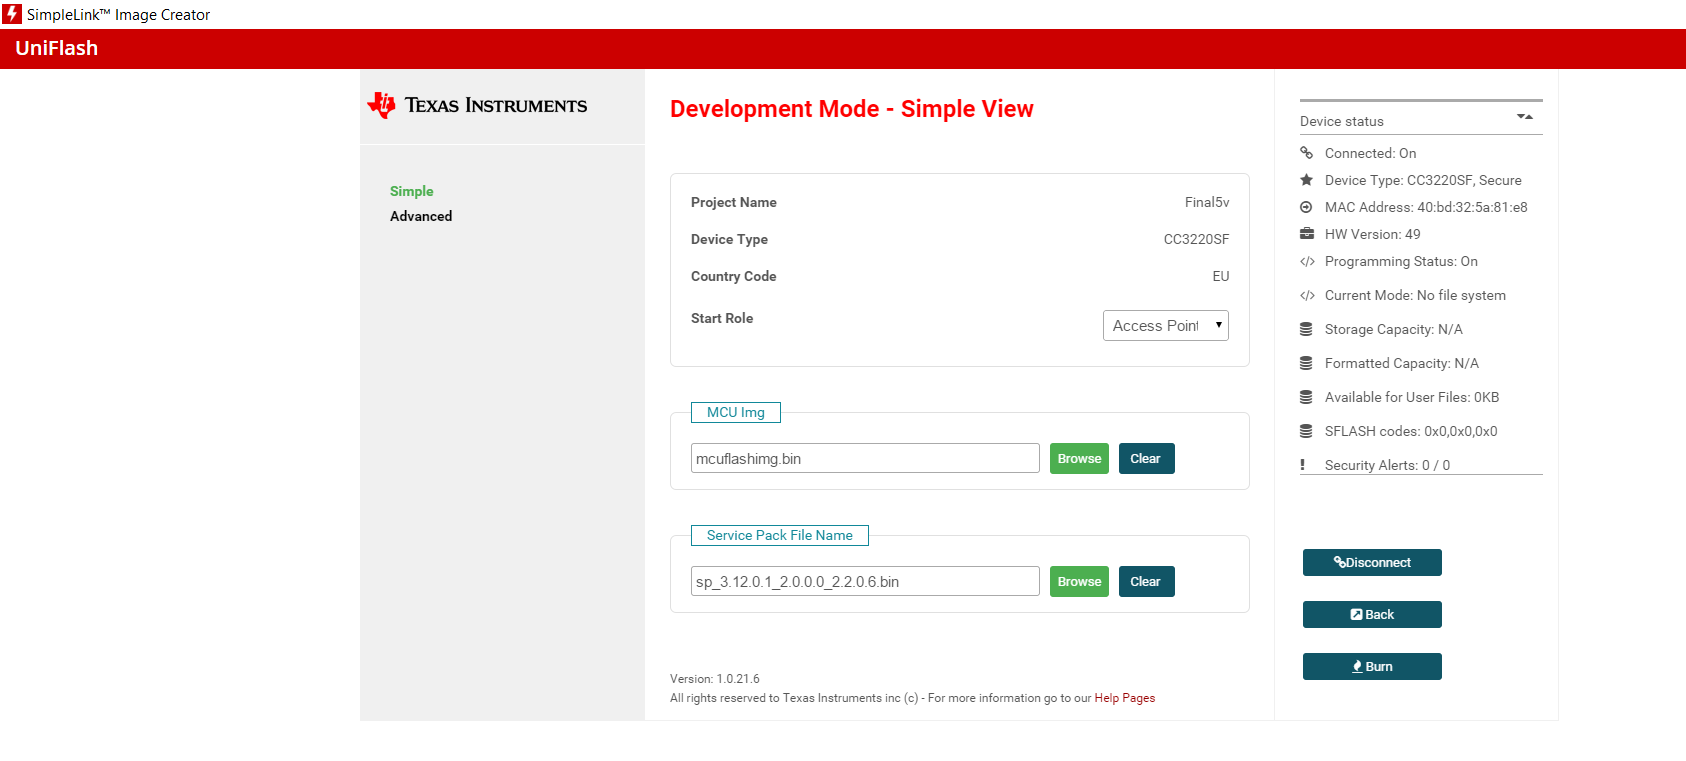Screen dimensions: 1686x761
Task: Click the Connected link icon
Action: point(1306,153)
